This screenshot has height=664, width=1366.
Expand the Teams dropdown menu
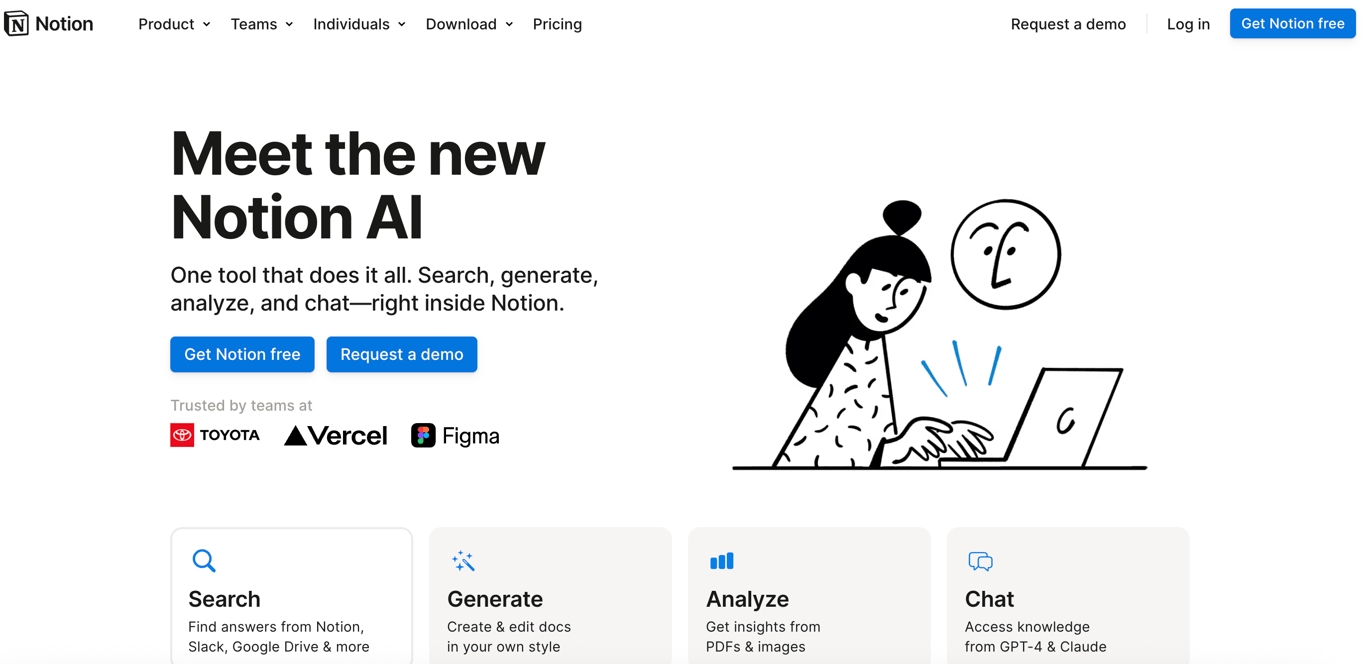point(262,24)
